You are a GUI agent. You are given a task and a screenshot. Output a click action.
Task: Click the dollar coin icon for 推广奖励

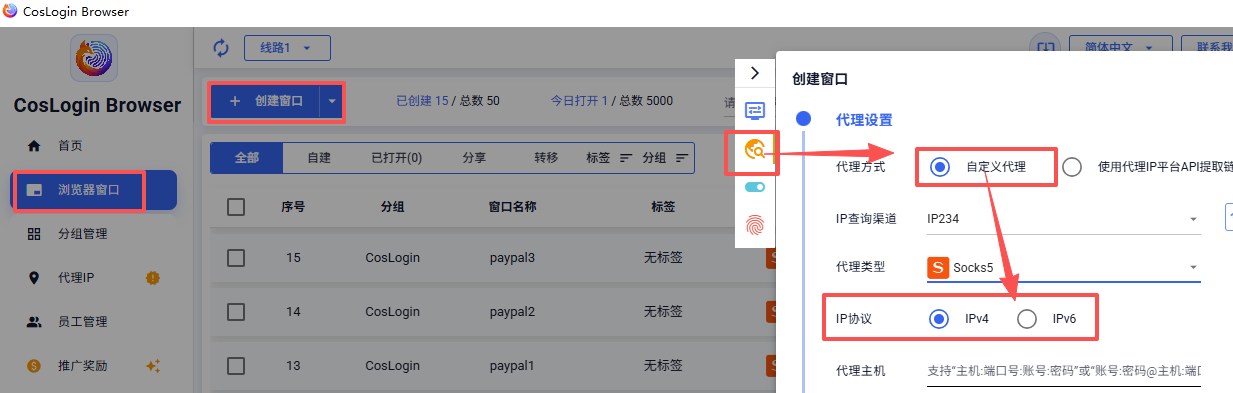point(34,366)
